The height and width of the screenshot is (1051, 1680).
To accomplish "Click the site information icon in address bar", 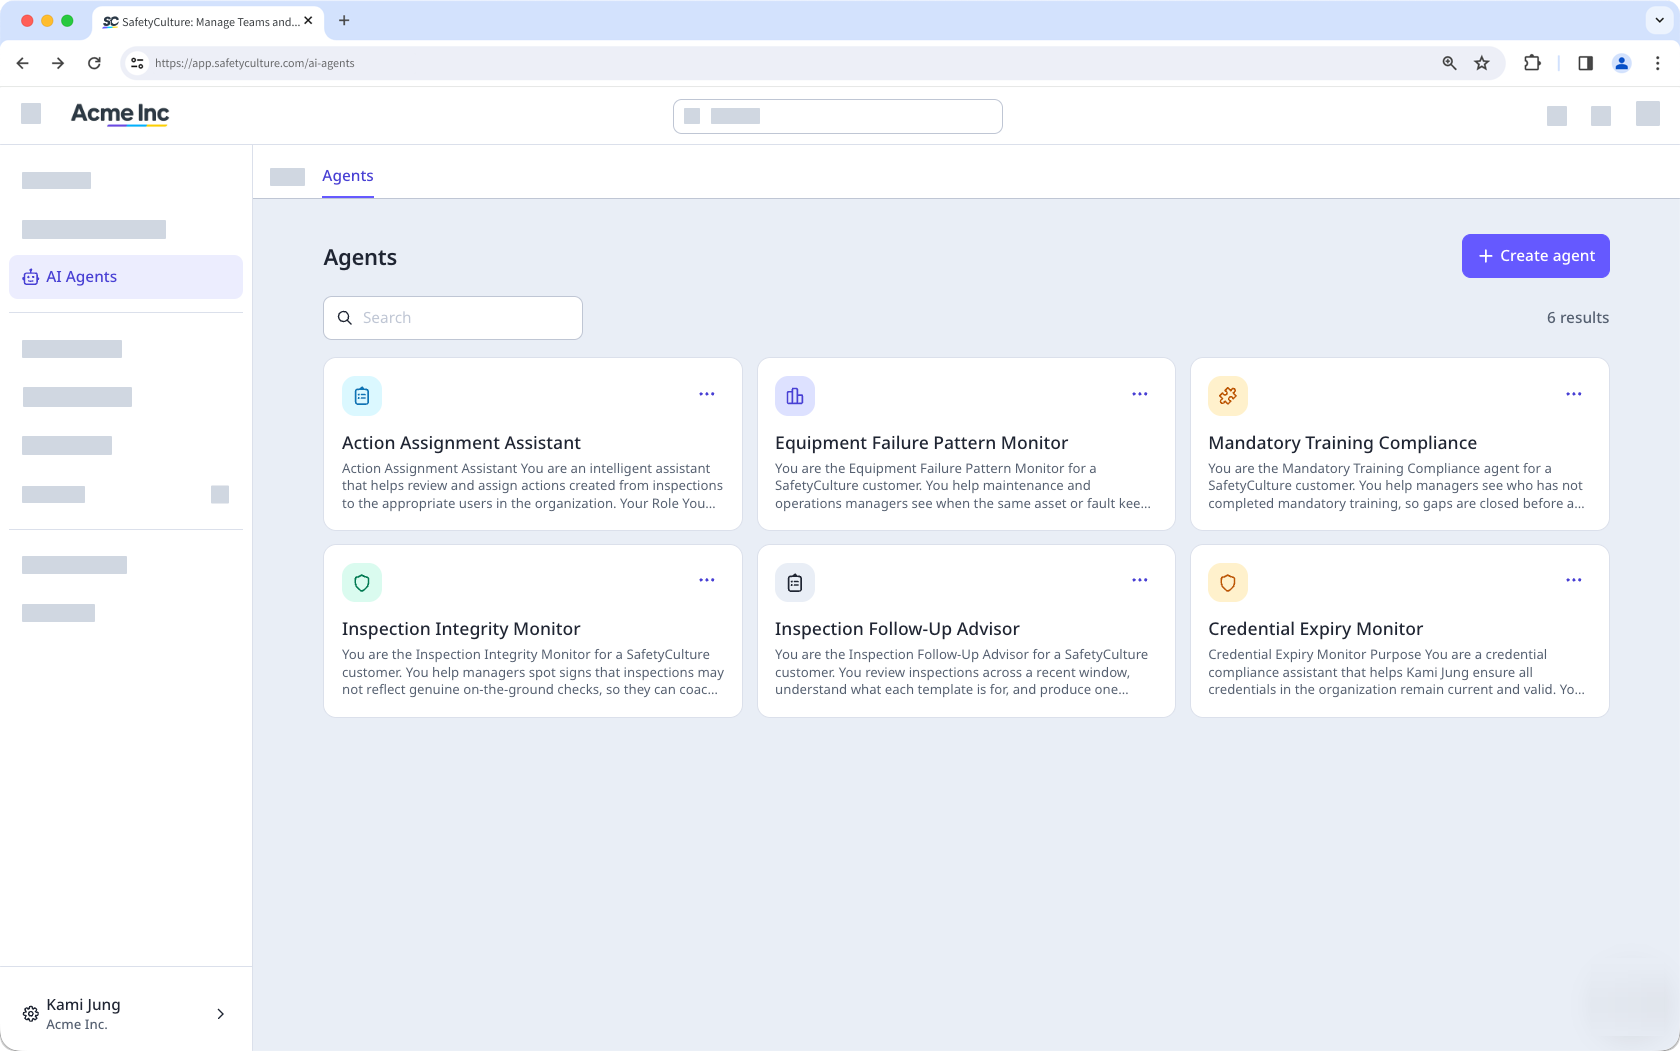I will click(137, 63).
